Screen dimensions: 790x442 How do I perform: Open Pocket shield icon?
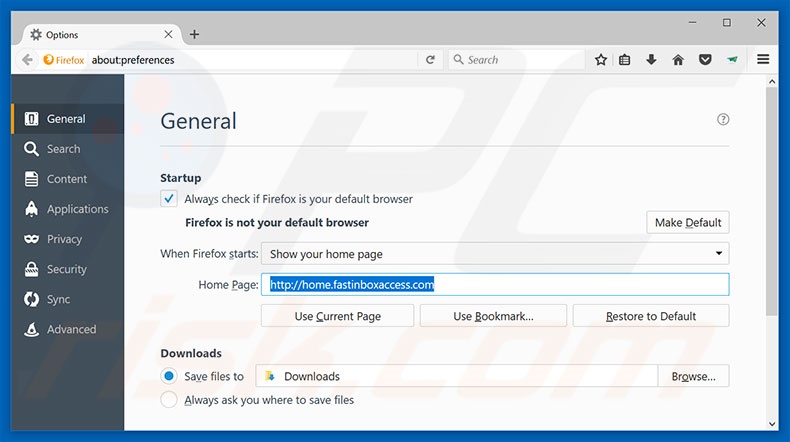705,60
